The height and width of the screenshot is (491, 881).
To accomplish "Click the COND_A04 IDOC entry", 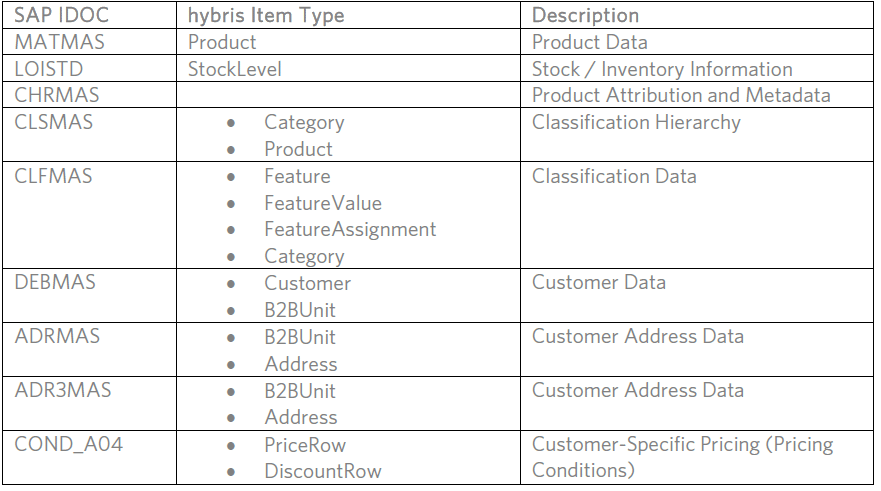I will (68, 444).
